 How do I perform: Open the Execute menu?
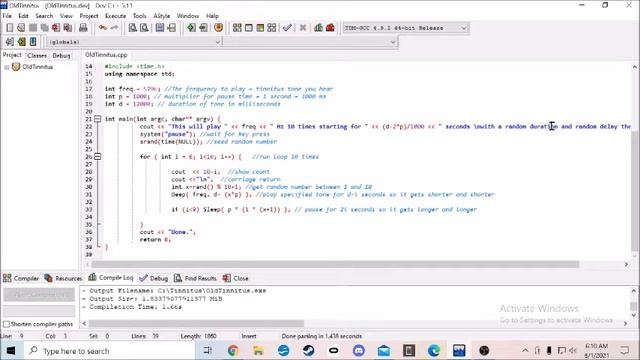[116, 16]
